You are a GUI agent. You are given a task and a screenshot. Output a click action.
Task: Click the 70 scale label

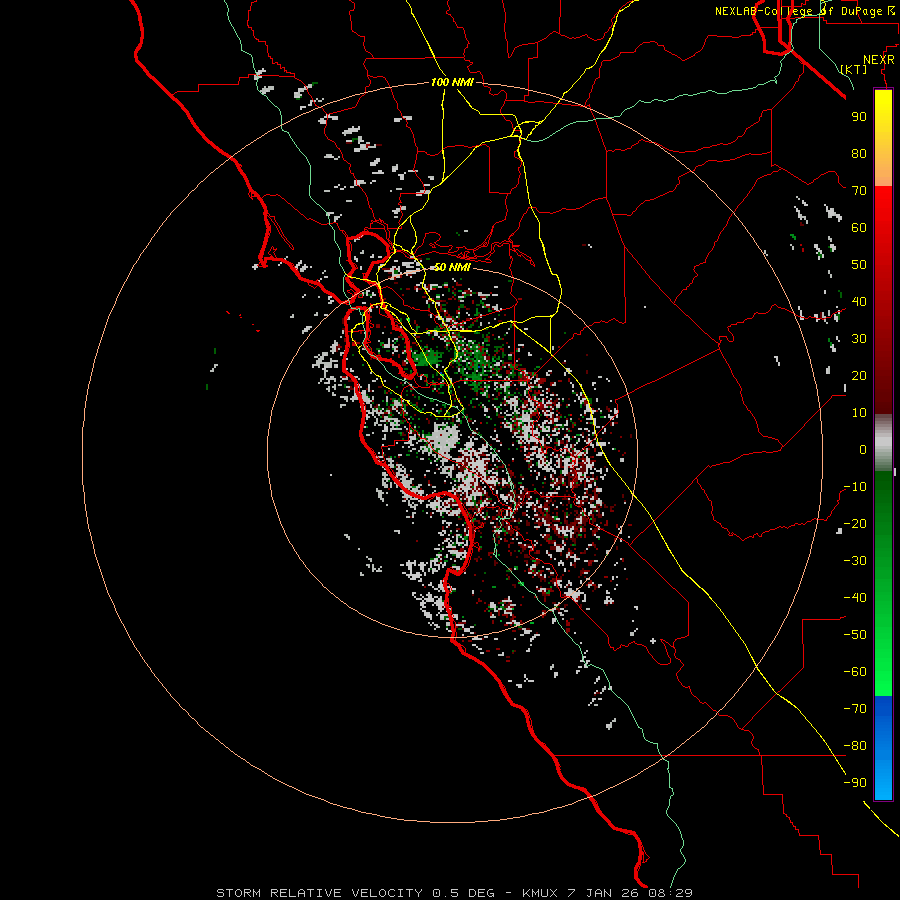(x=859, y=191)
